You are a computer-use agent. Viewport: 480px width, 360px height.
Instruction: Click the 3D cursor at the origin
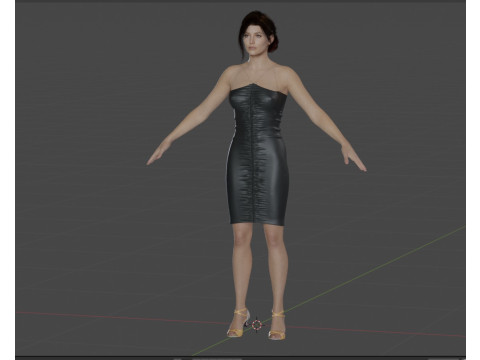(x=257, y=325)
